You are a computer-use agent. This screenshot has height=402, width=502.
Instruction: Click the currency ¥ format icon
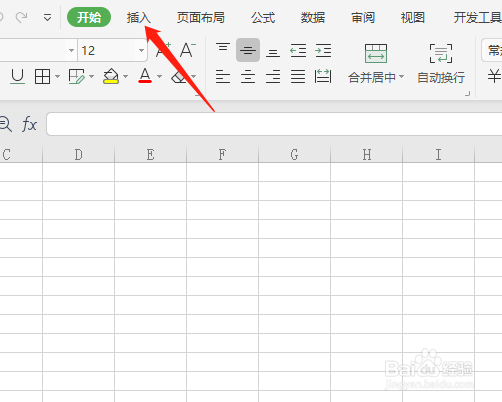[x=494, y=76]
